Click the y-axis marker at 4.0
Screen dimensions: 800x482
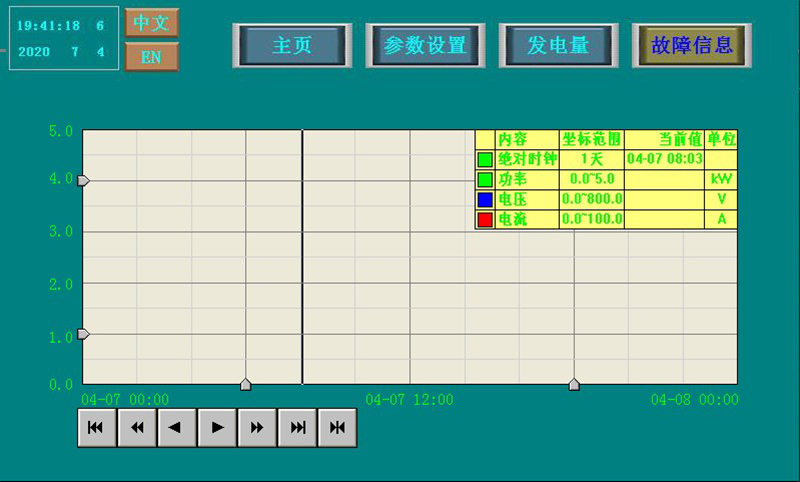point(84,180)
